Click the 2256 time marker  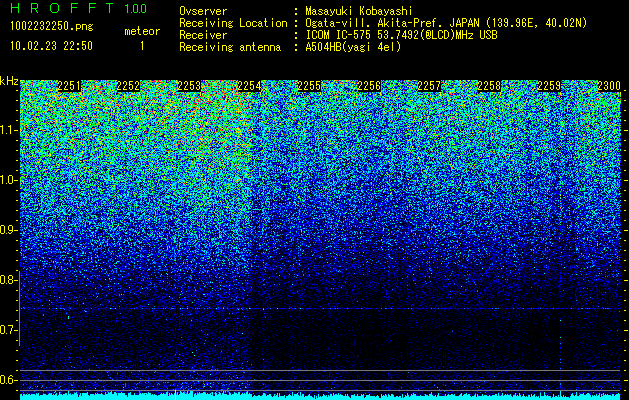[x=369, y=86]
